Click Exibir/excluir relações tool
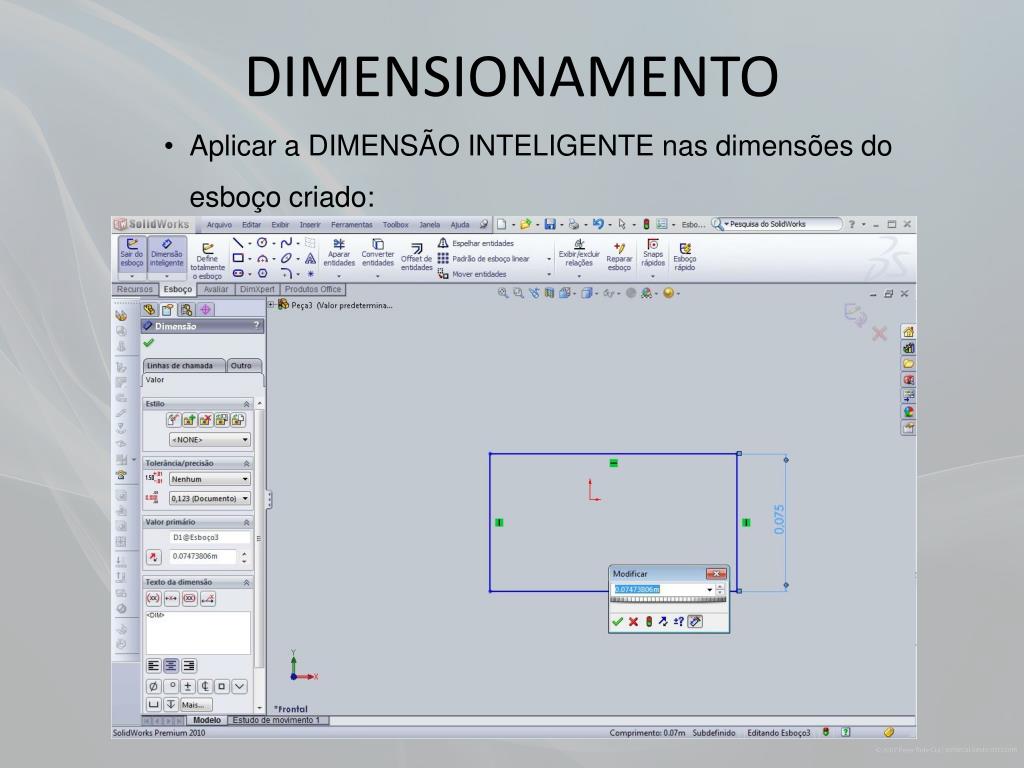The height and width of the screenshot is (768, 1024). pyautogui.click(x=579, y=253)
